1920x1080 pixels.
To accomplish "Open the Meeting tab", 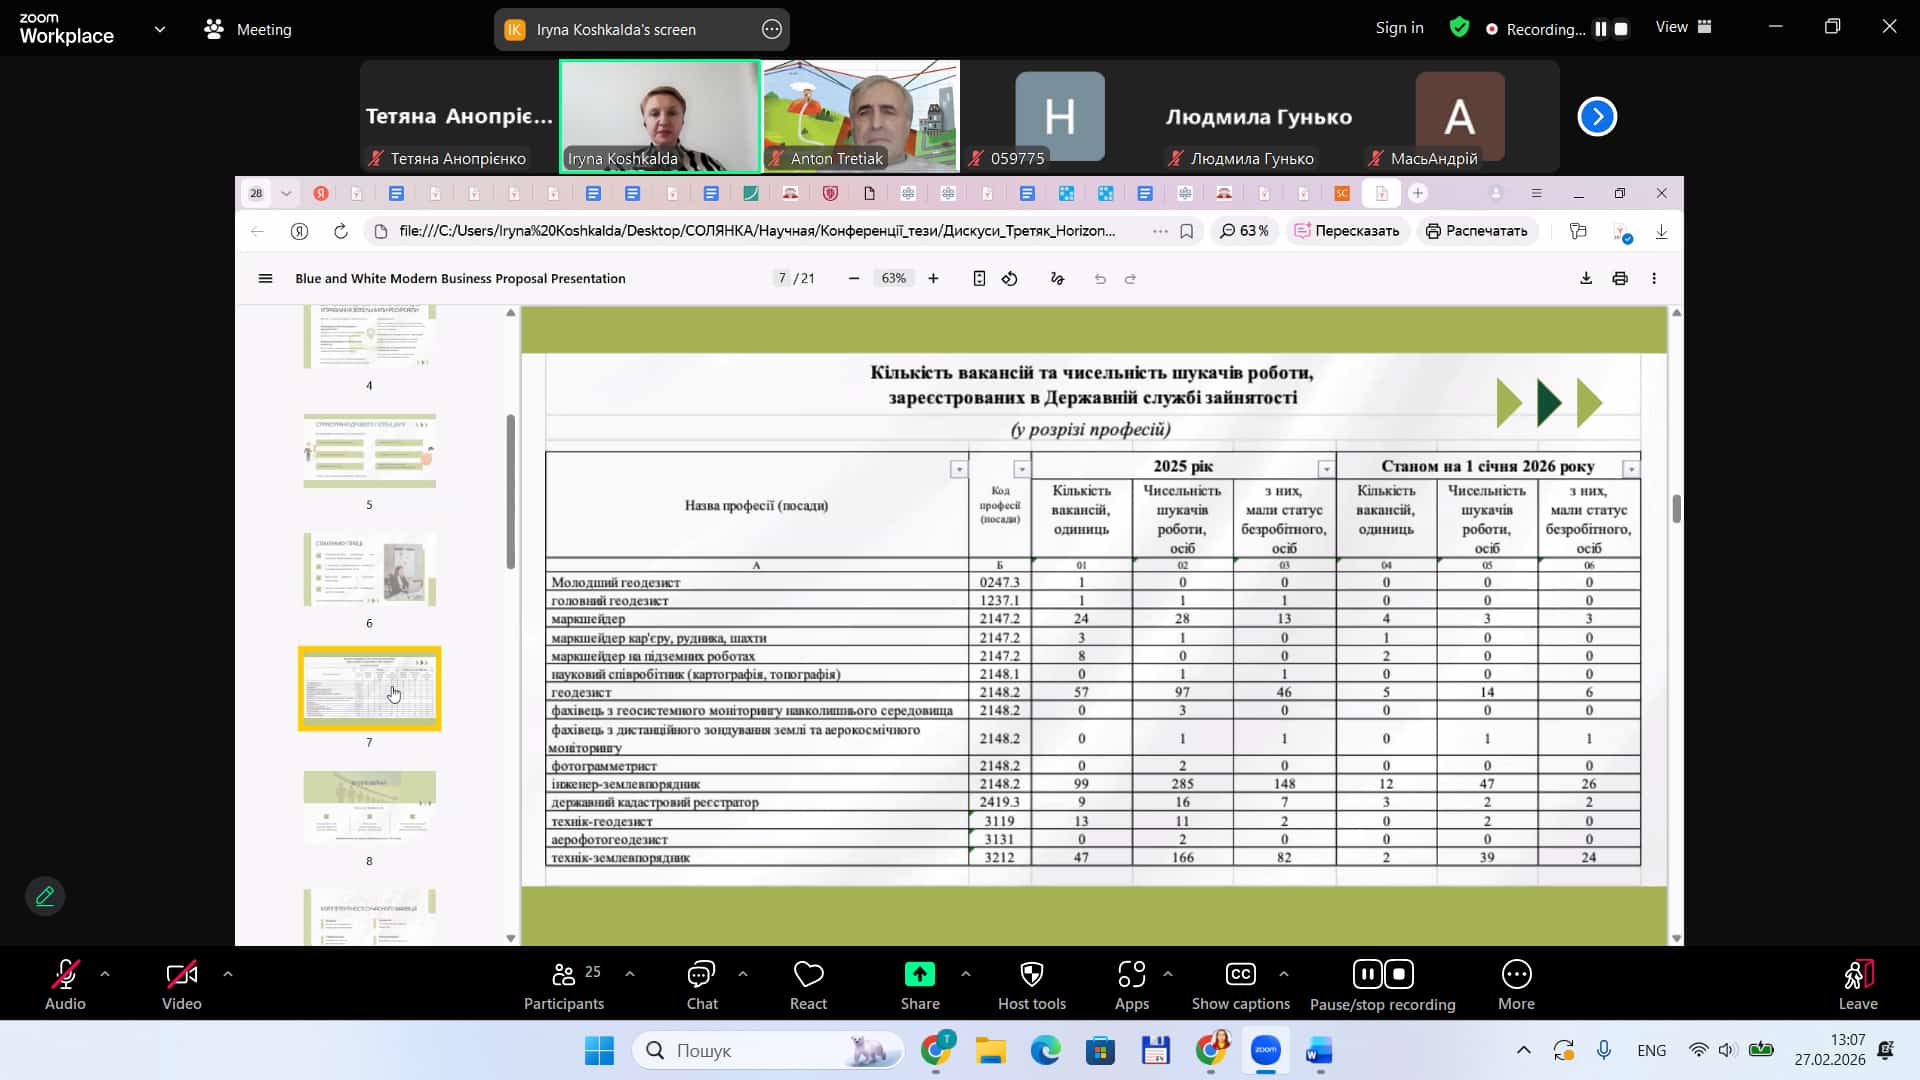I will pos(248,29).
